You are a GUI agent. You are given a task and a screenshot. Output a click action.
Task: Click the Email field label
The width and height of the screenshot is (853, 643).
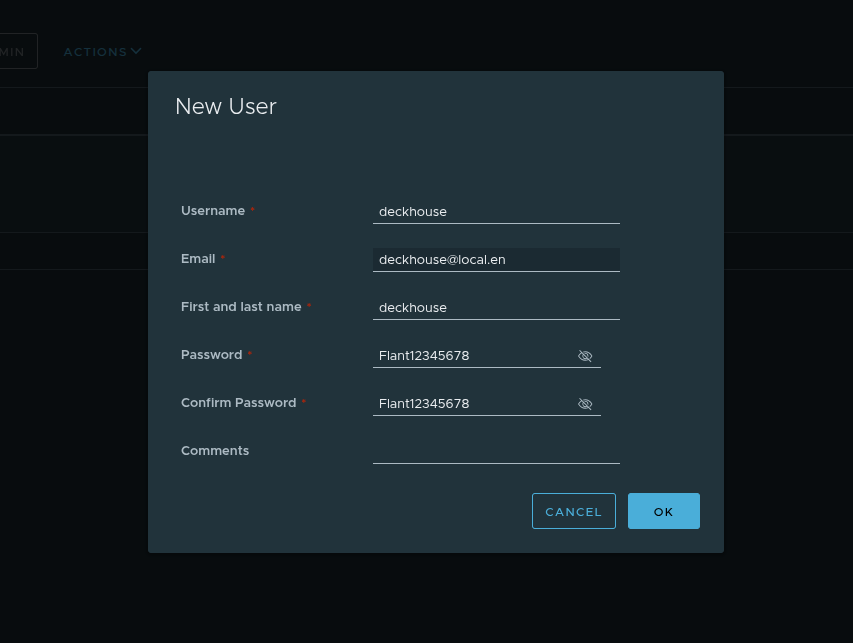[198, 258]
